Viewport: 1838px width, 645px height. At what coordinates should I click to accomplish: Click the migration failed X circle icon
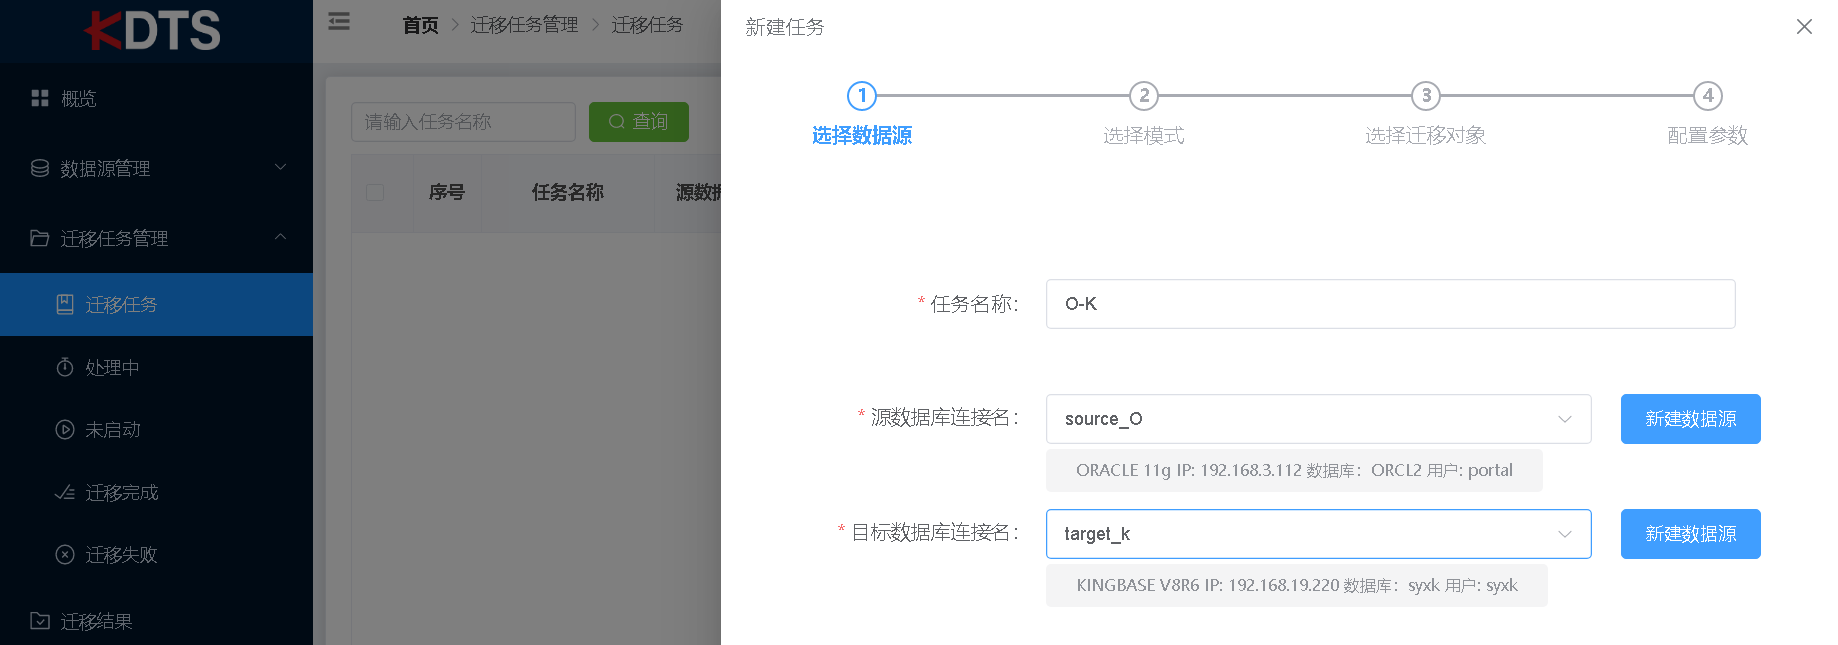click(65, 554)
